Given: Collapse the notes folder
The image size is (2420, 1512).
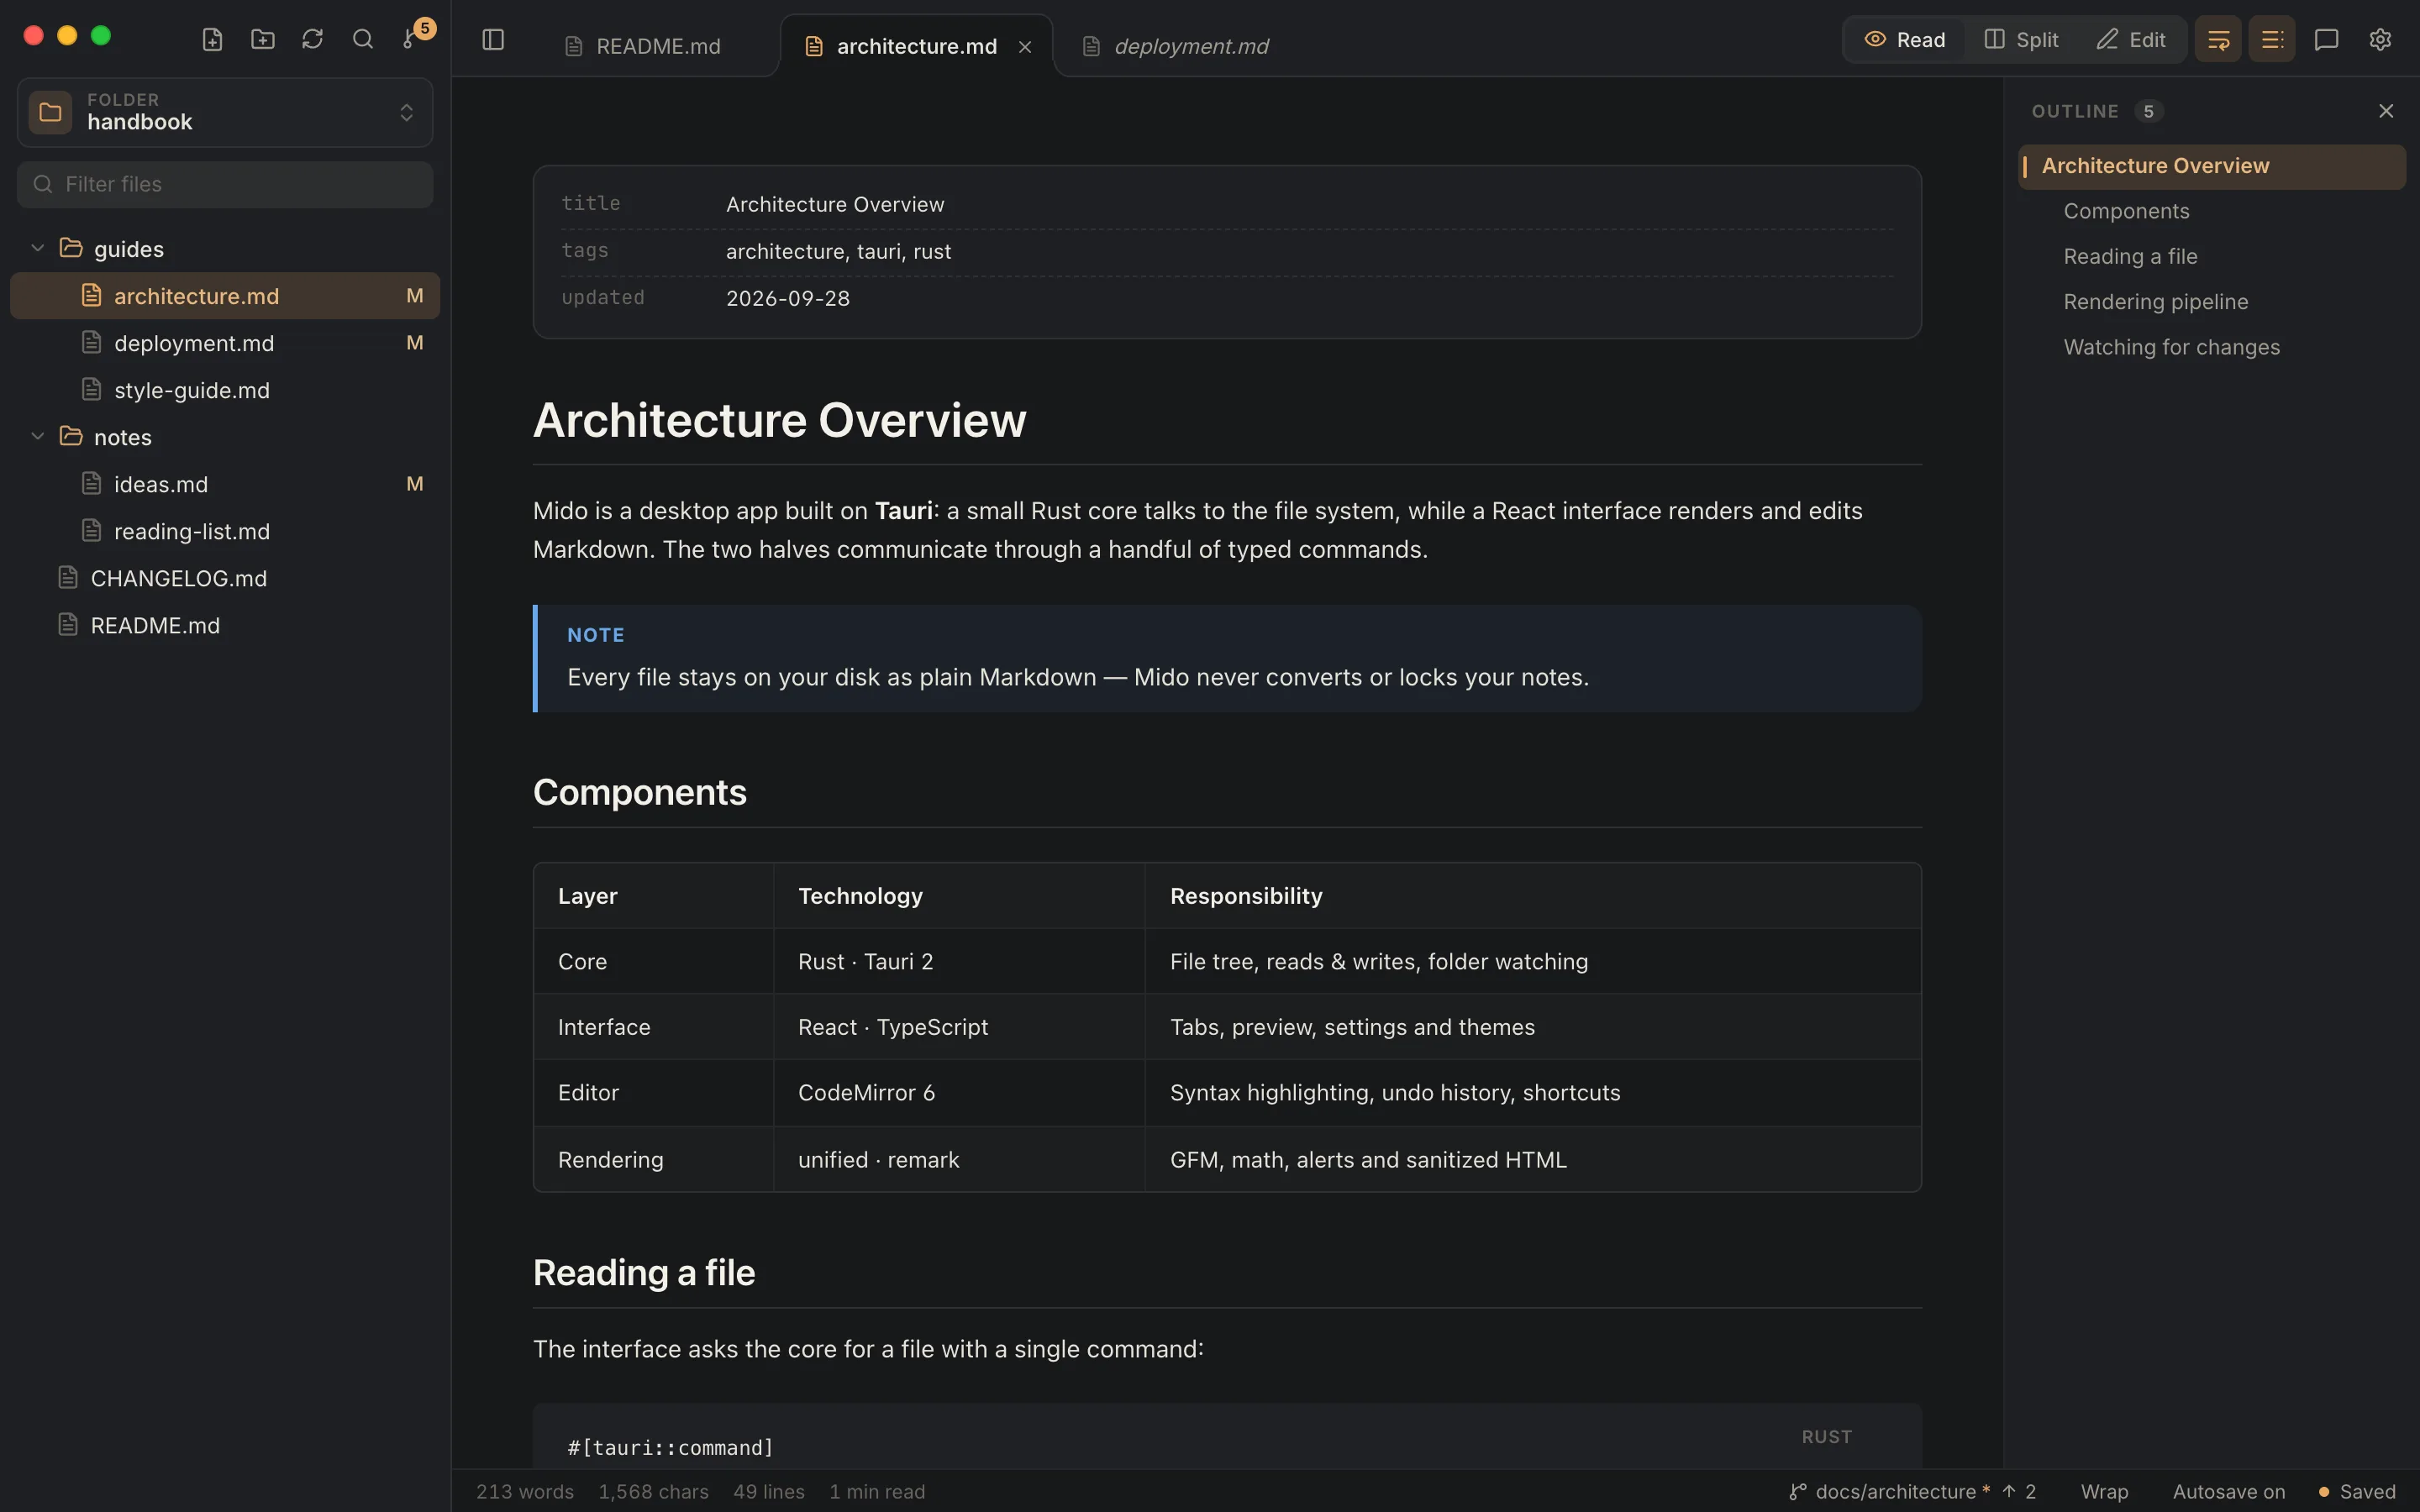Looking at the screenshot, I should tap(38, 437).
